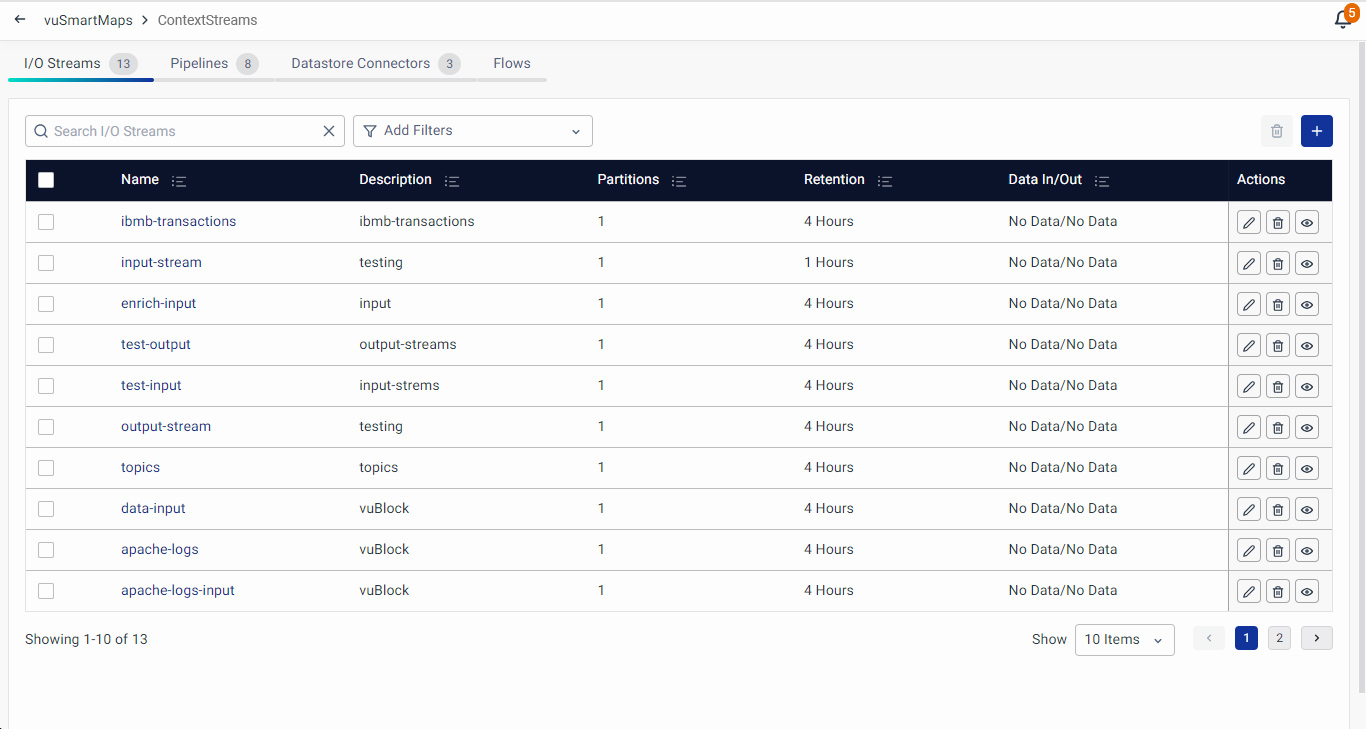Click plus icon to add stream
This screenshot has width=1366, height=729.
pyautogui.click(x=1316, y=131)
